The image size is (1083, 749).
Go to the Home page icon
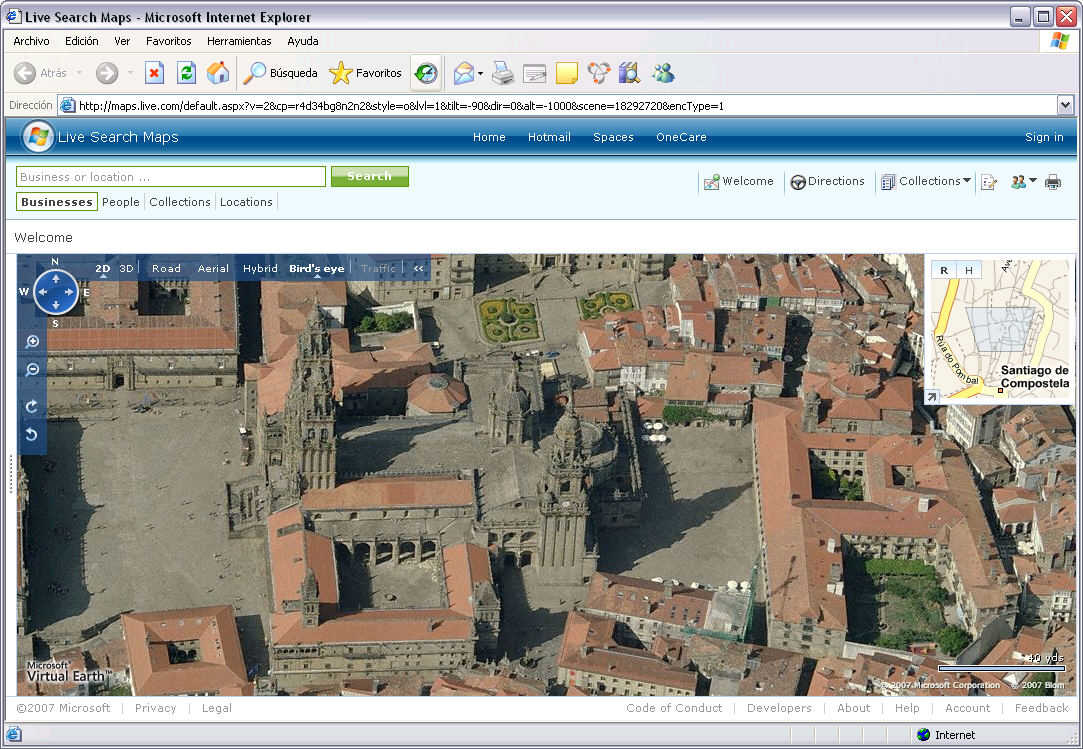pos(218,73)
